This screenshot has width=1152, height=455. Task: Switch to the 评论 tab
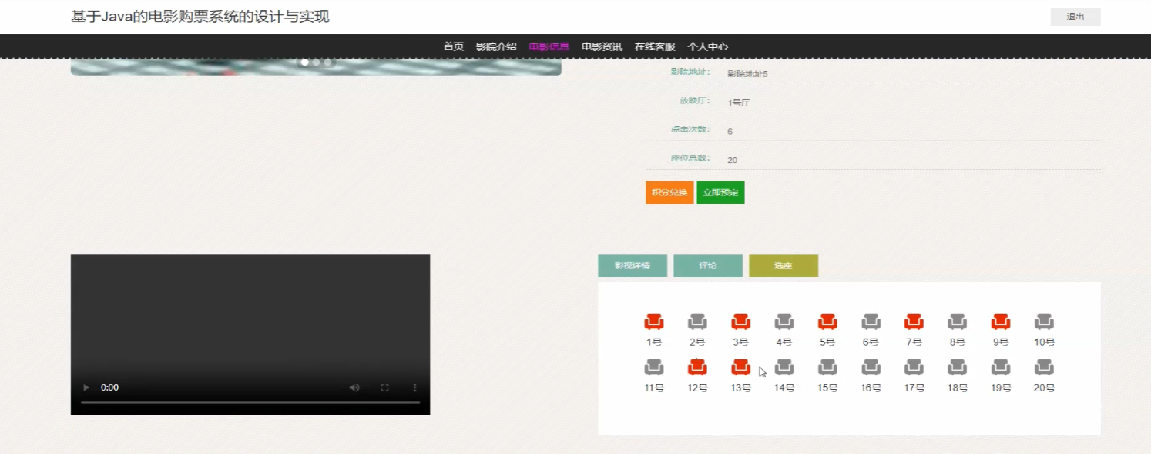[x=708, y=265]
